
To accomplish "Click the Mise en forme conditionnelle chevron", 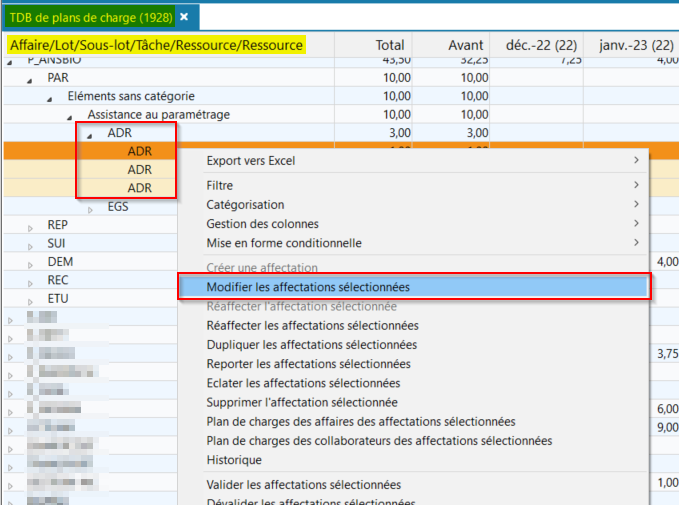I will tap(636, 243).
